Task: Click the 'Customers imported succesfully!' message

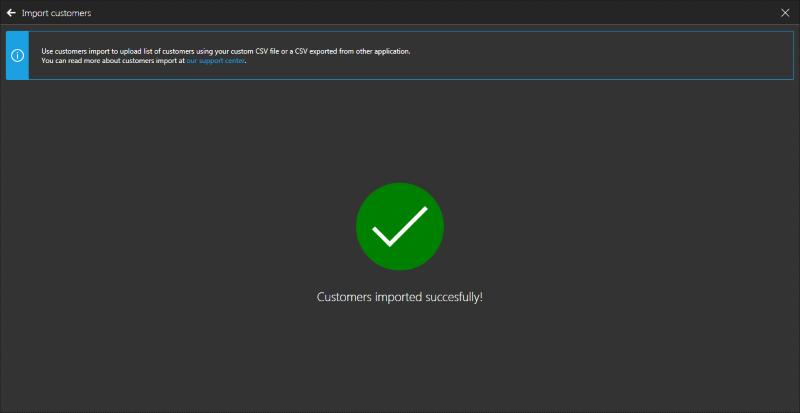Action: tap(399, 297)
